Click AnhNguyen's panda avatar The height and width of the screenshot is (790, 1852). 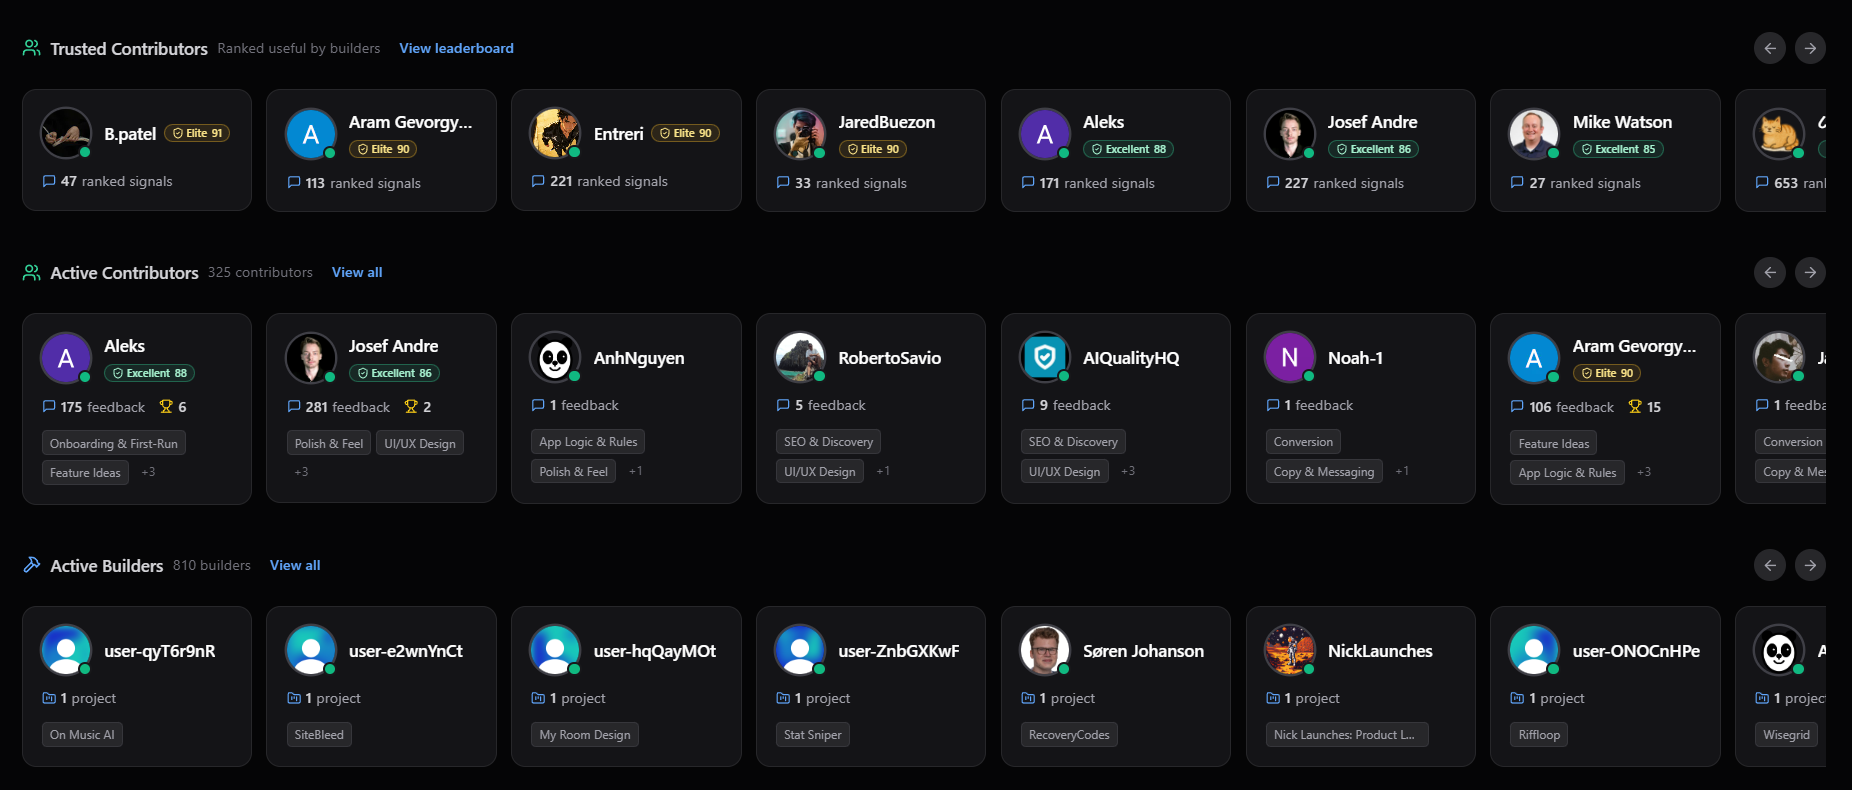(555, 357)
